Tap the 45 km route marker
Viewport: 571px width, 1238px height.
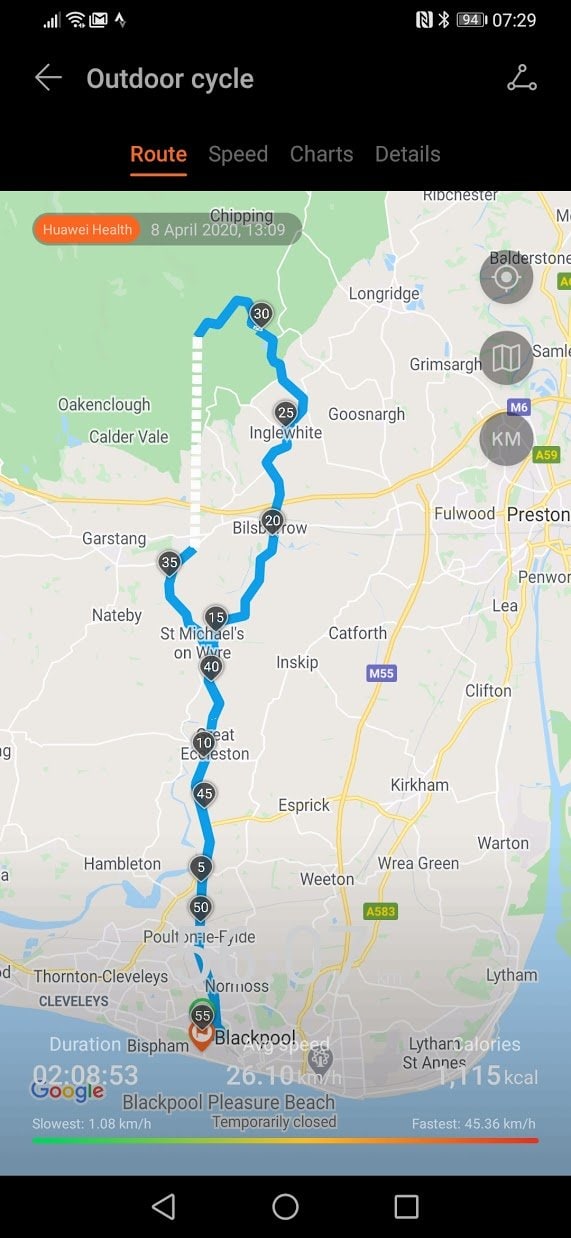click(x=204, y=796)
